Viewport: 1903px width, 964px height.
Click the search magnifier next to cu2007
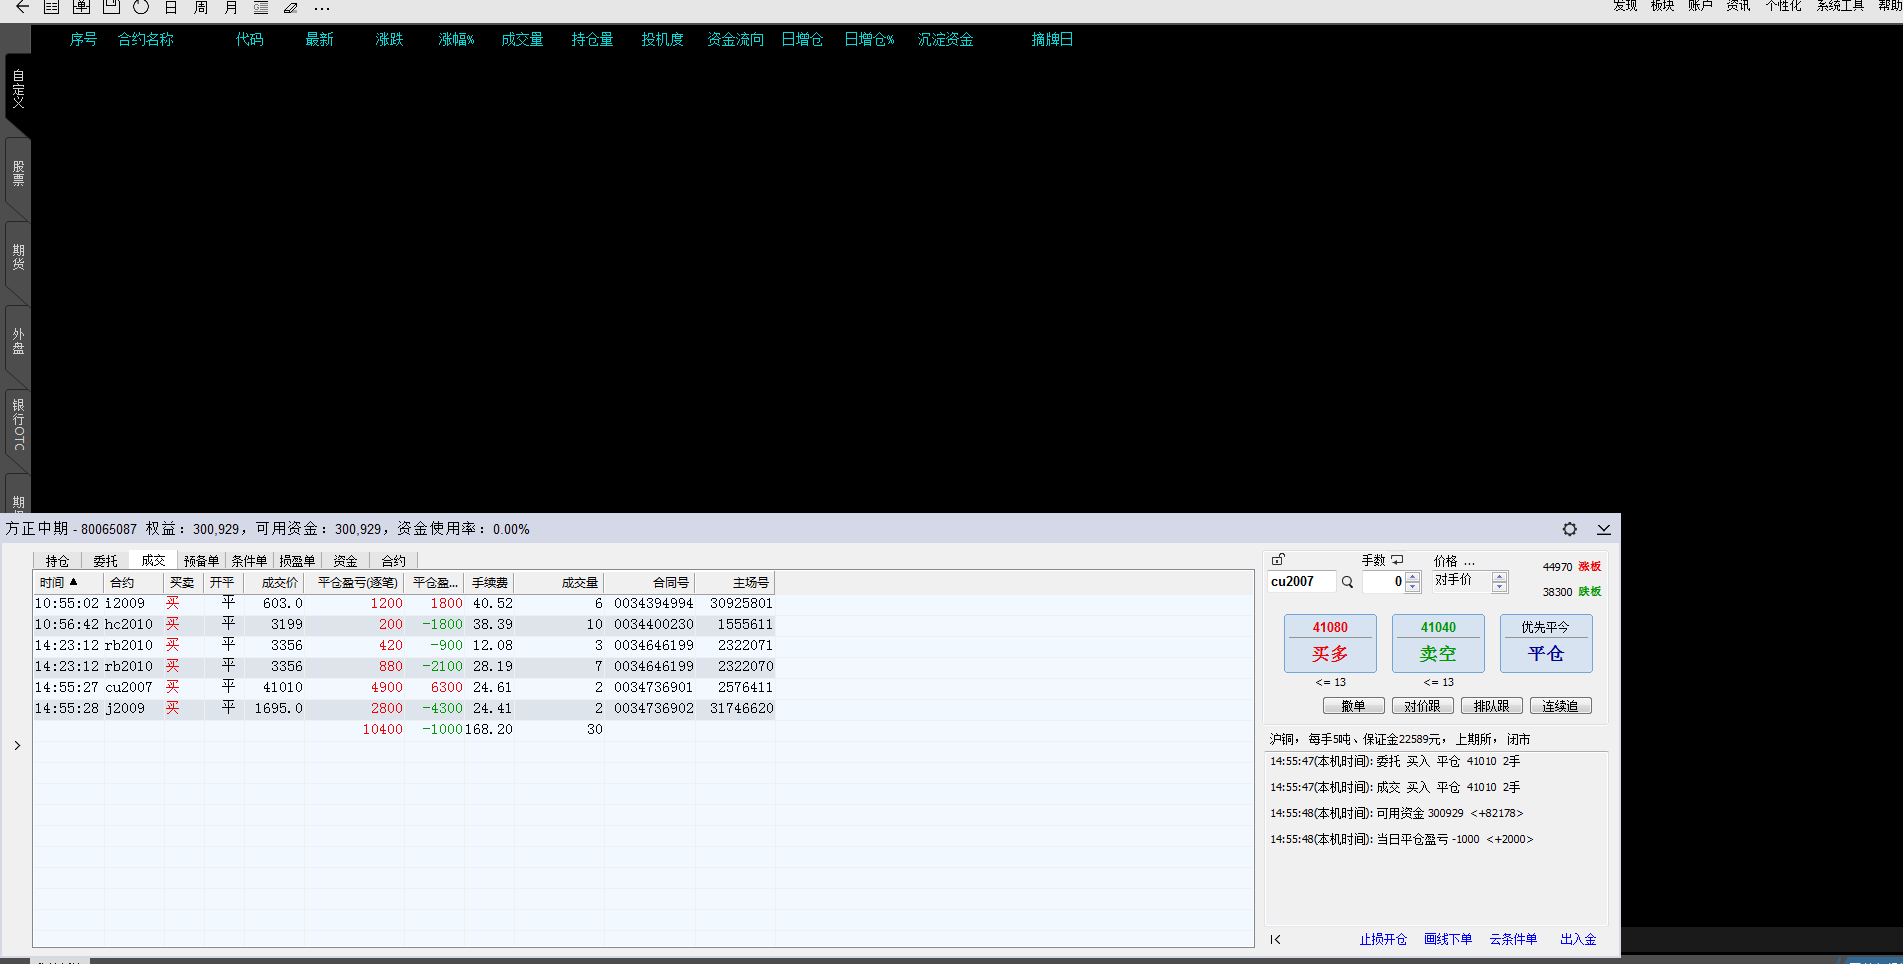coord(1347,582)
